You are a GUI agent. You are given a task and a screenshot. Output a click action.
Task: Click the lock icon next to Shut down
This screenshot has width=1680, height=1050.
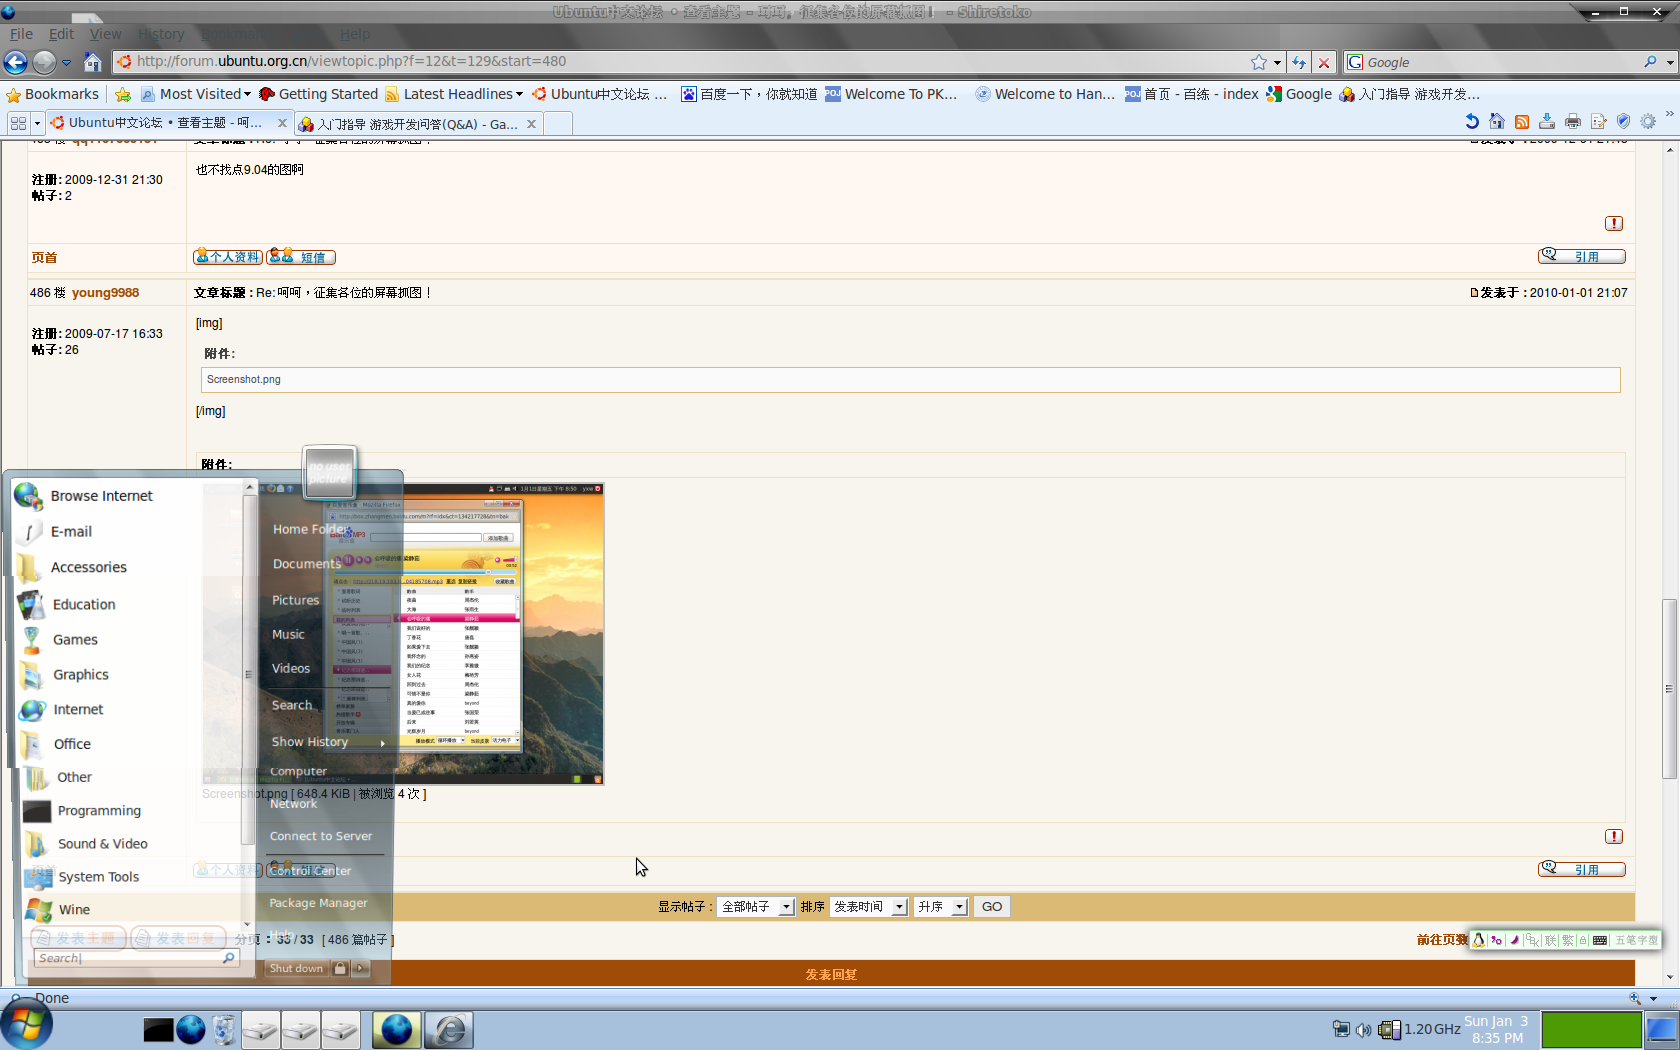(x=340, y=968)
